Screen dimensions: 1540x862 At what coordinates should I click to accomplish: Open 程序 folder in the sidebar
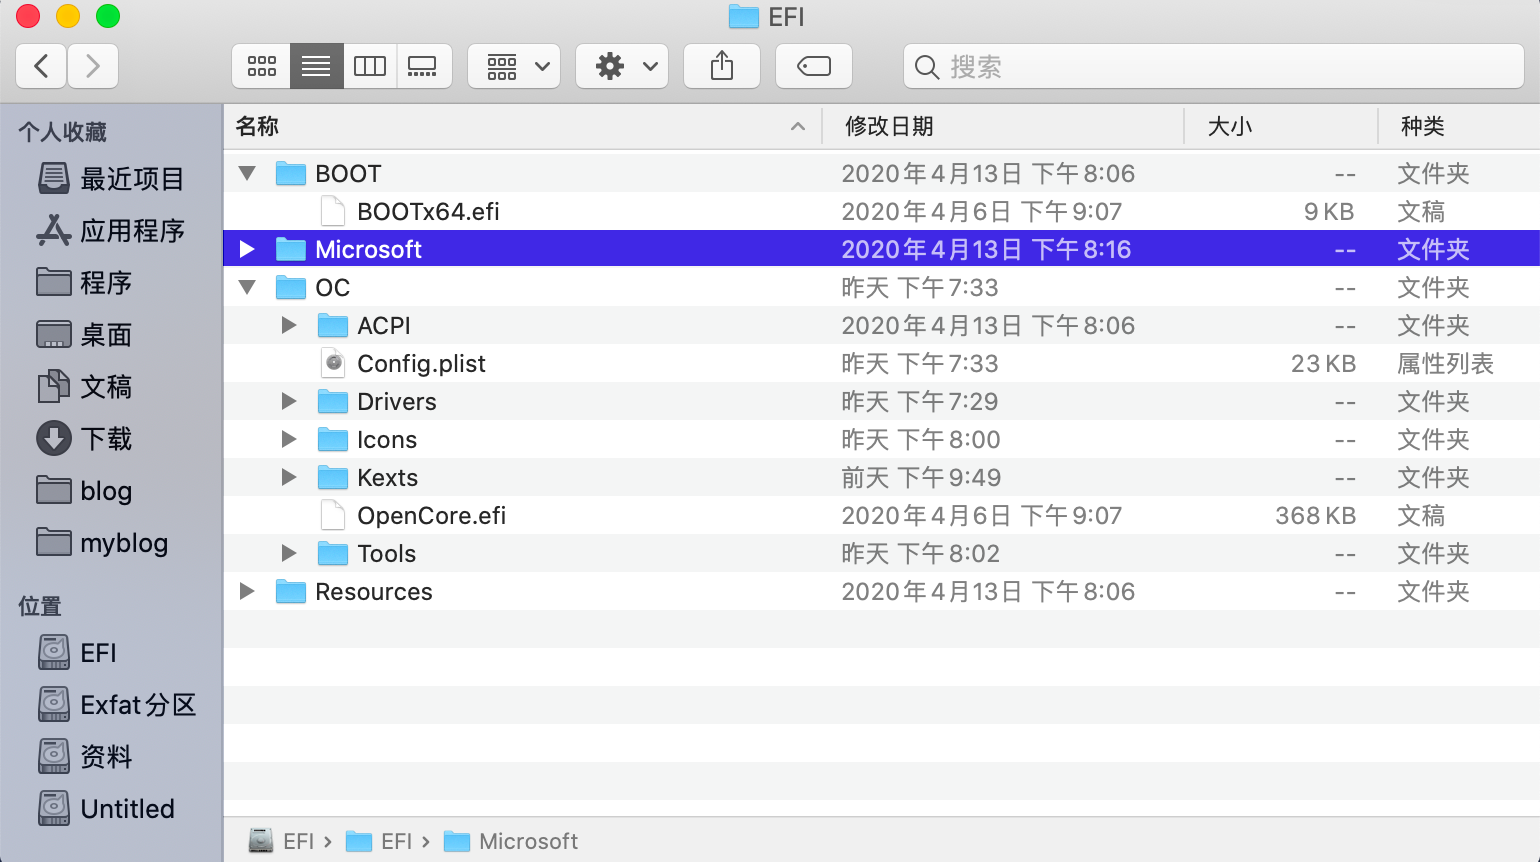(85, 283)
